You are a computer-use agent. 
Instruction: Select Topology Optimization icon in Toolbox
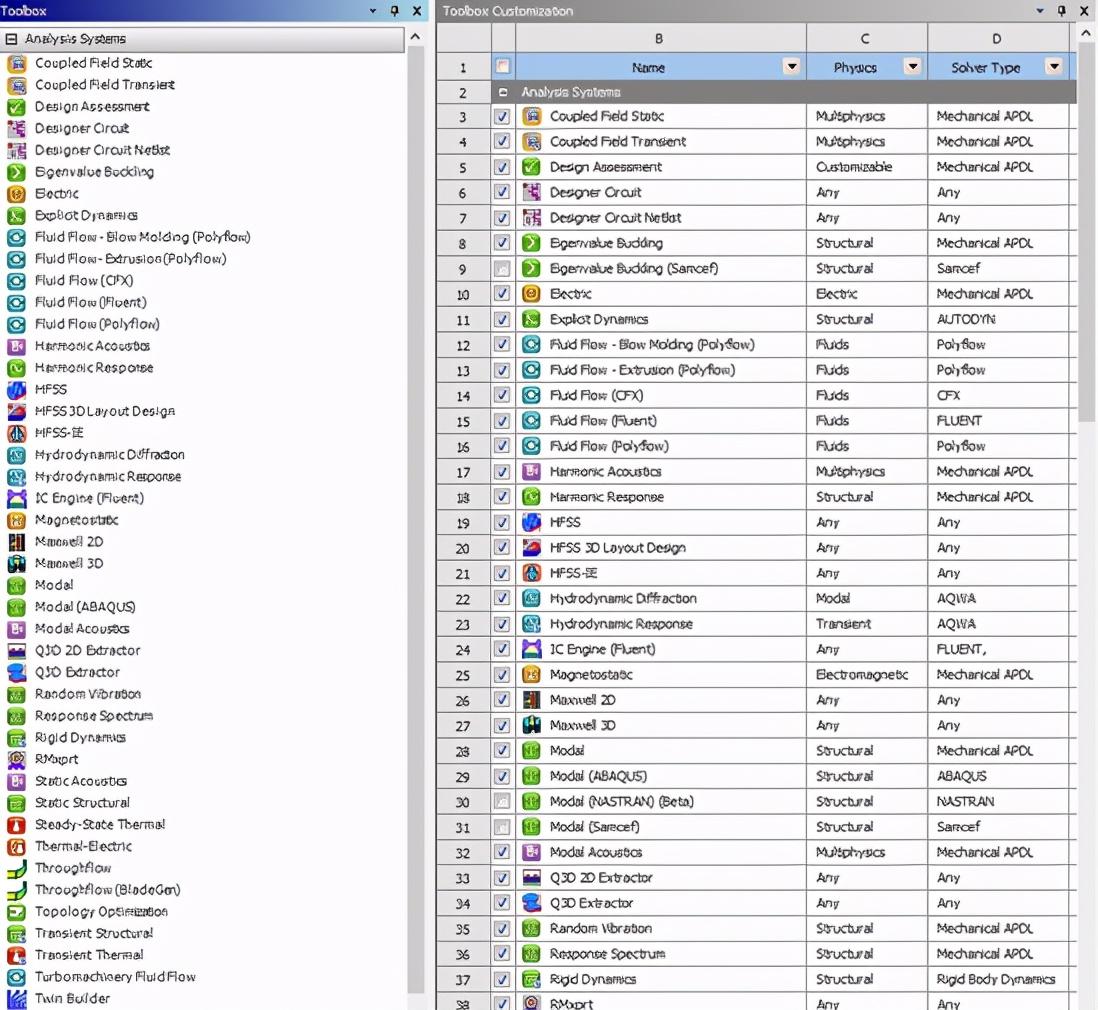pyautogui.click(x=16, y=912)
